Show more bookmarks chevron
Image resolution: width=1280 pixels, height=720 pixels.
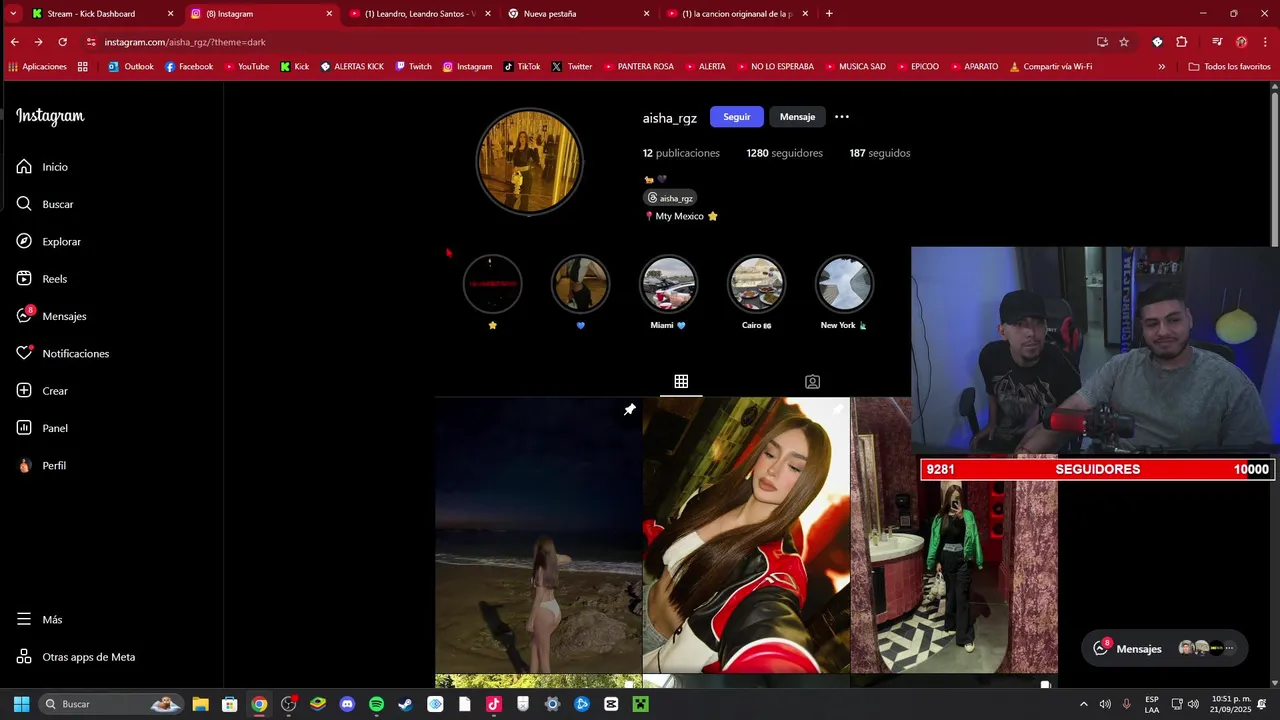coord(1161,67)
